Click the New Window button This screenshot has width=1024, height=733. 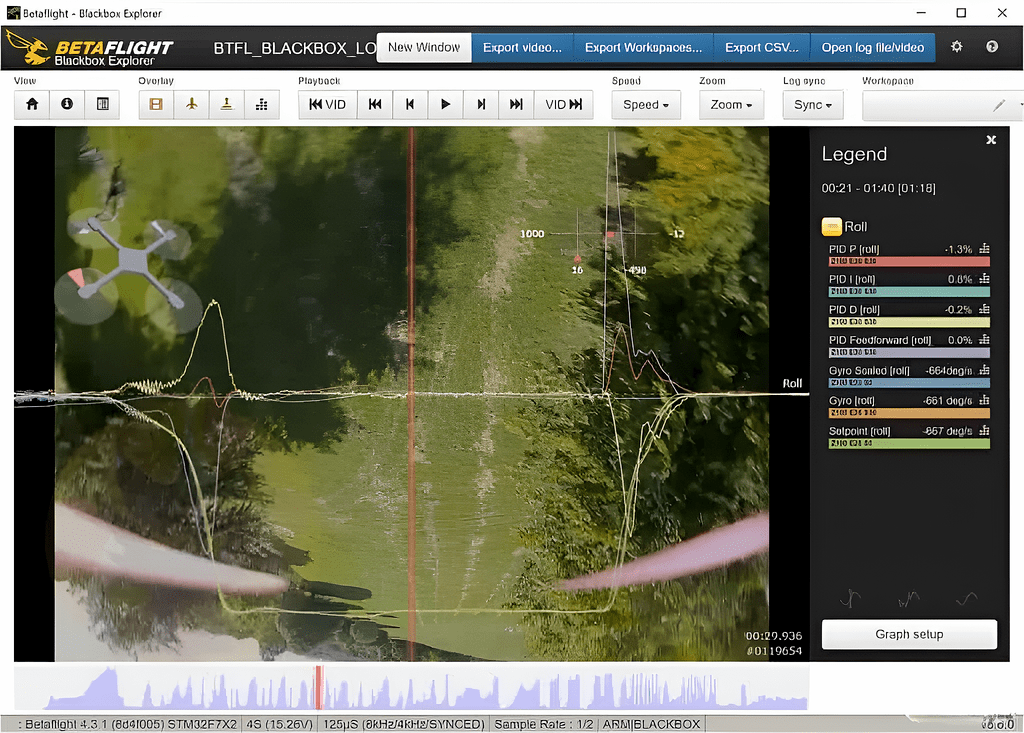(424, 48)
